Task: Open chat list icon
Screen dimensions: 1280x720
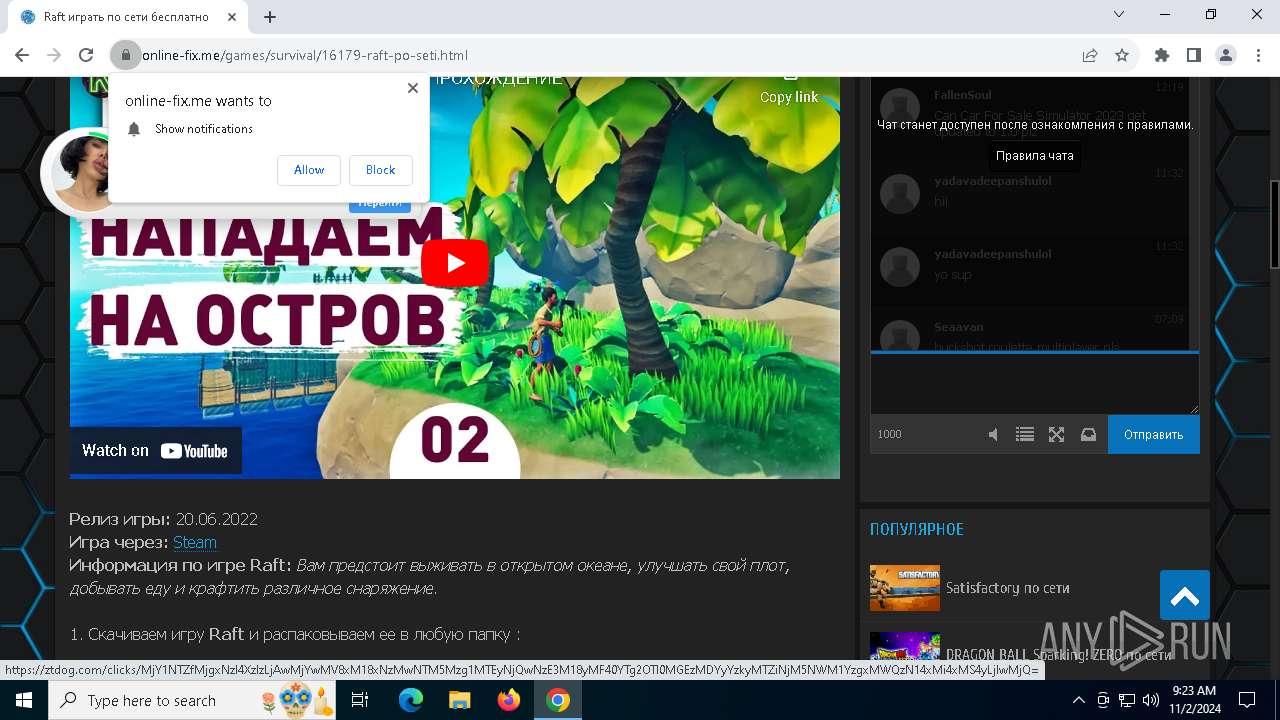Action: click(x=1025, y=435)
